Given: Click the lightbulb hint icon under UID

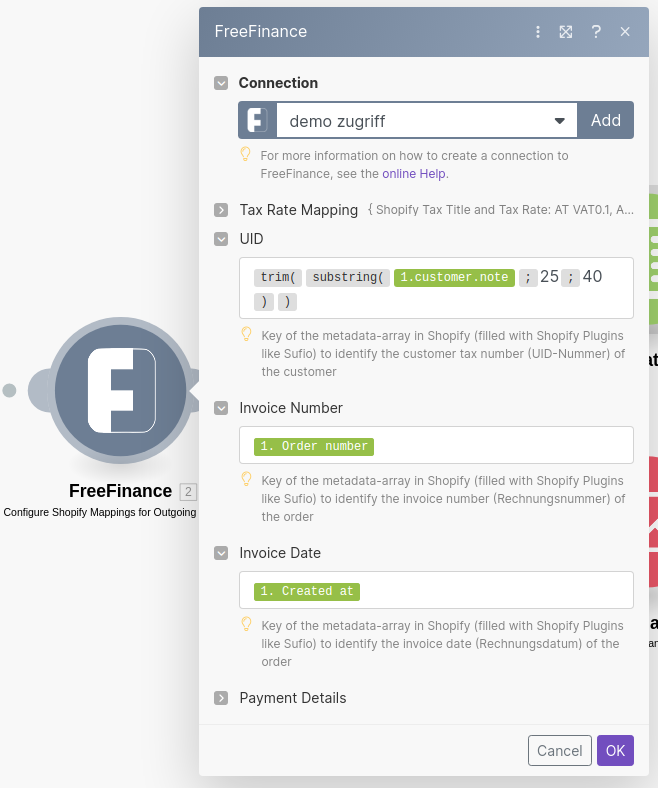Looking at the screenshot, I should click(x=246, y=334).
